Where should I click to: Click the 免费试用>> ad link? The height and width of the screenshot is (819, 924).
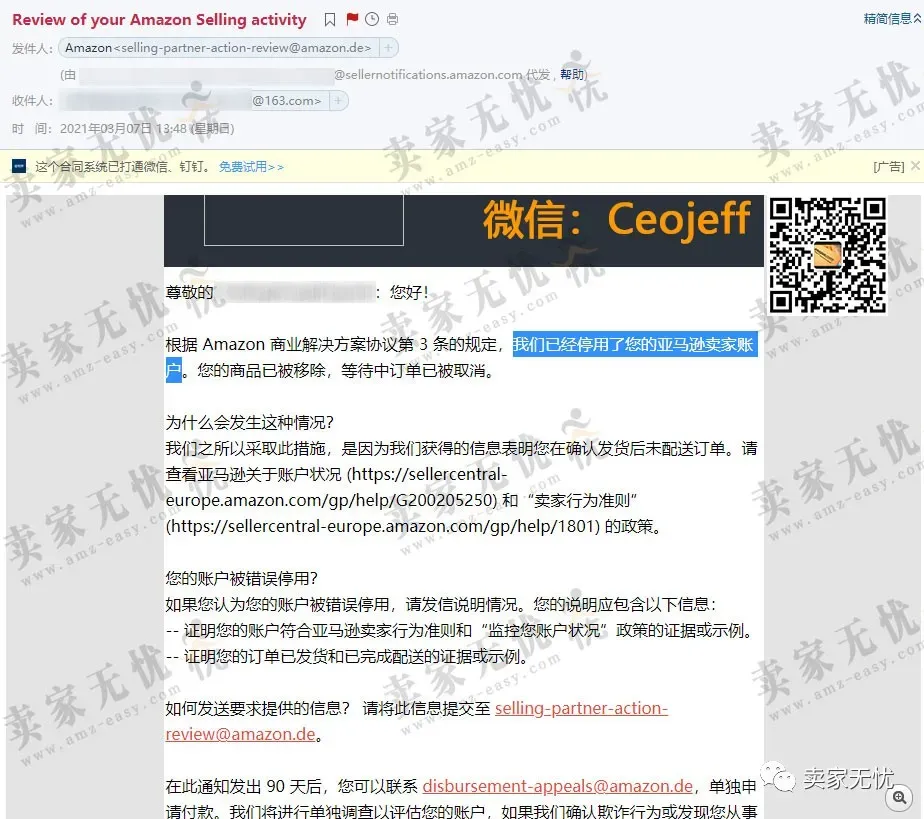pos(251,167)
